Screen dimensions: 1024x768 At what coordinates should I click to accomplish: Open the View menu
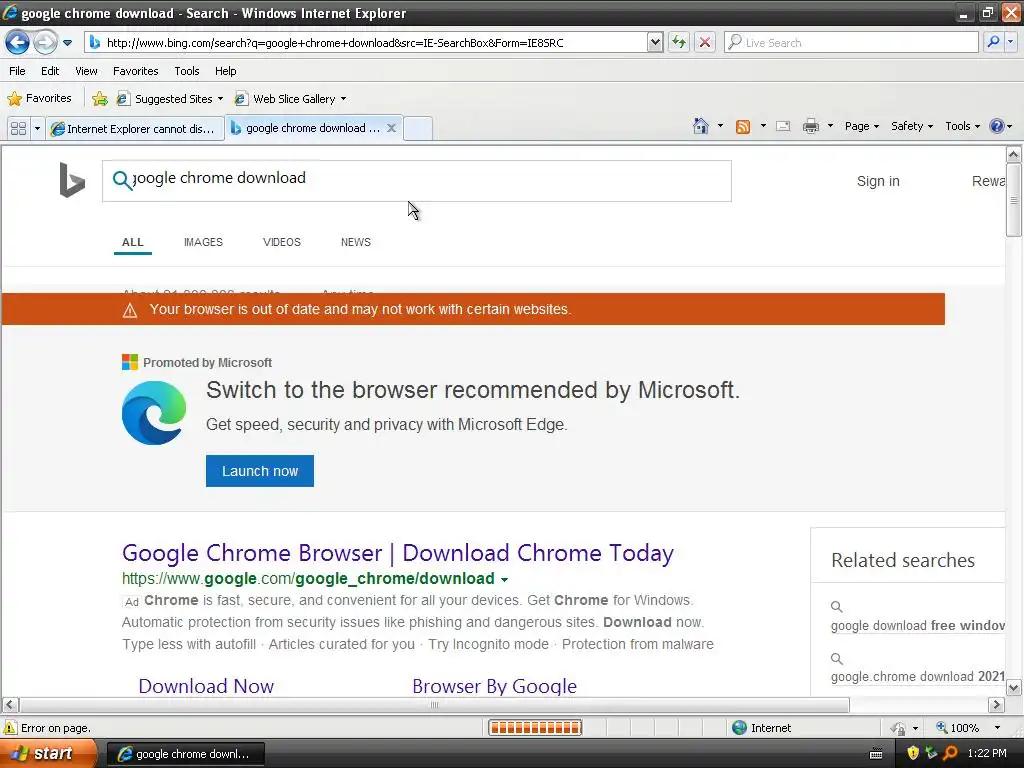tap(86, 71)
